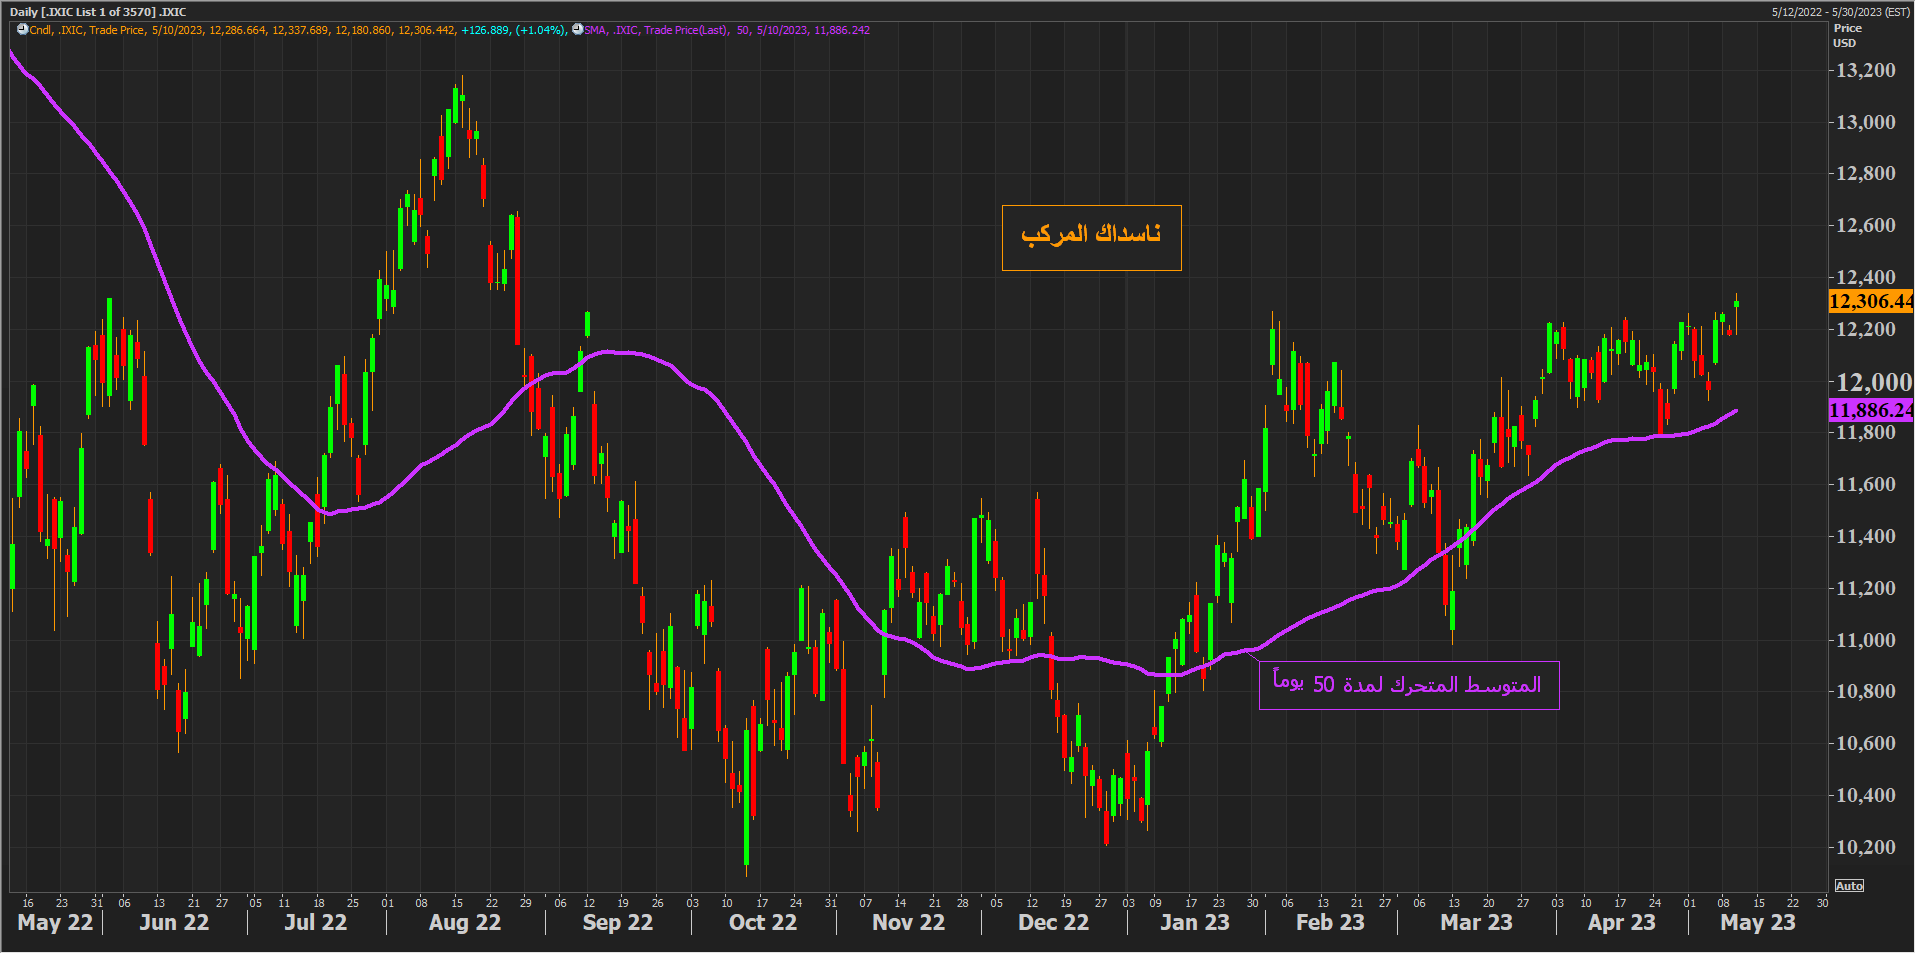
Task: Click the 11,400 price axis label
Action: 1865,536
